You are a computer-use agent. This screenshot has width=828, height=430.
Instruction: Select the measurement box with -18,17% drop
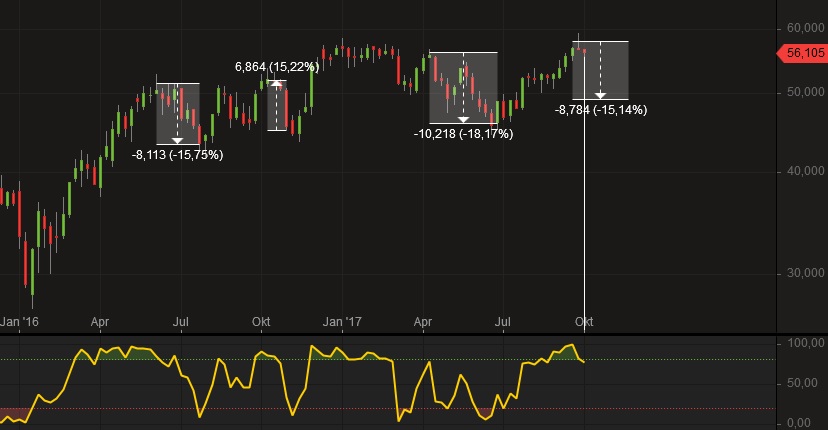point(463,88)
